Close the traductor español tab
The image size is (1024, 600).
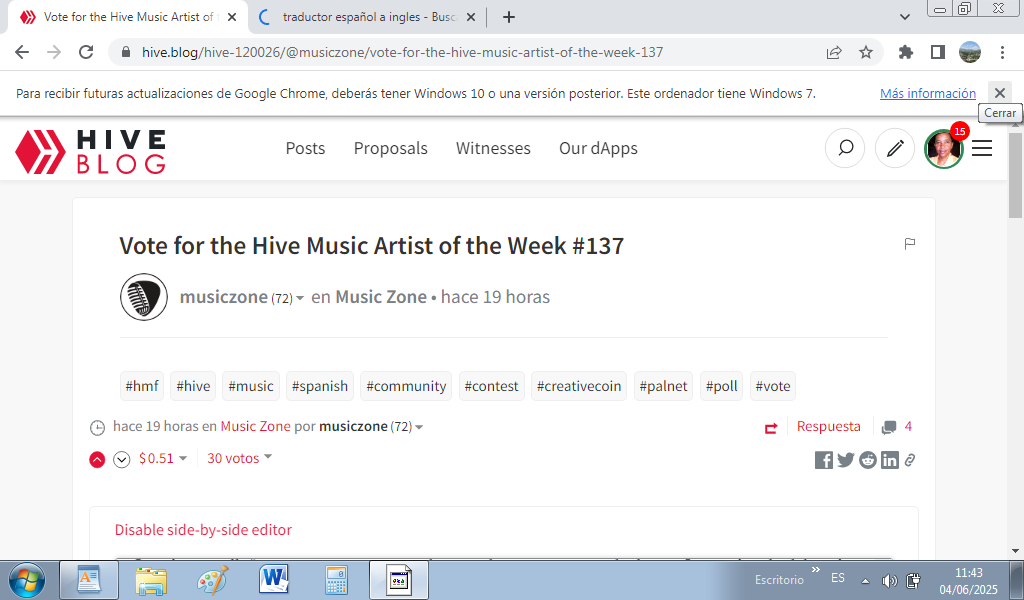[471, 17]
